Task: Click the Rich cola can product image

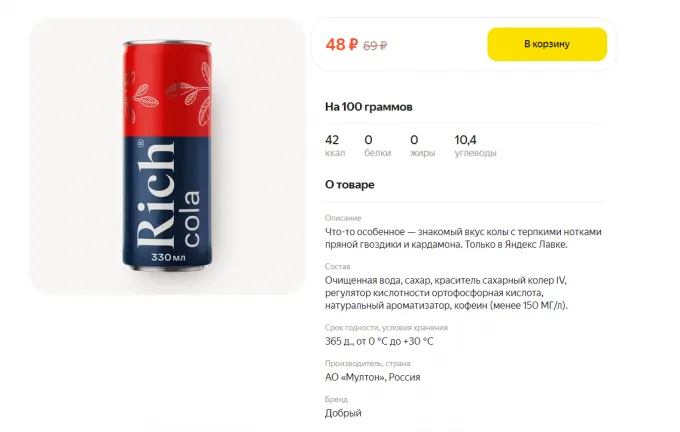Action: [167, 156]
